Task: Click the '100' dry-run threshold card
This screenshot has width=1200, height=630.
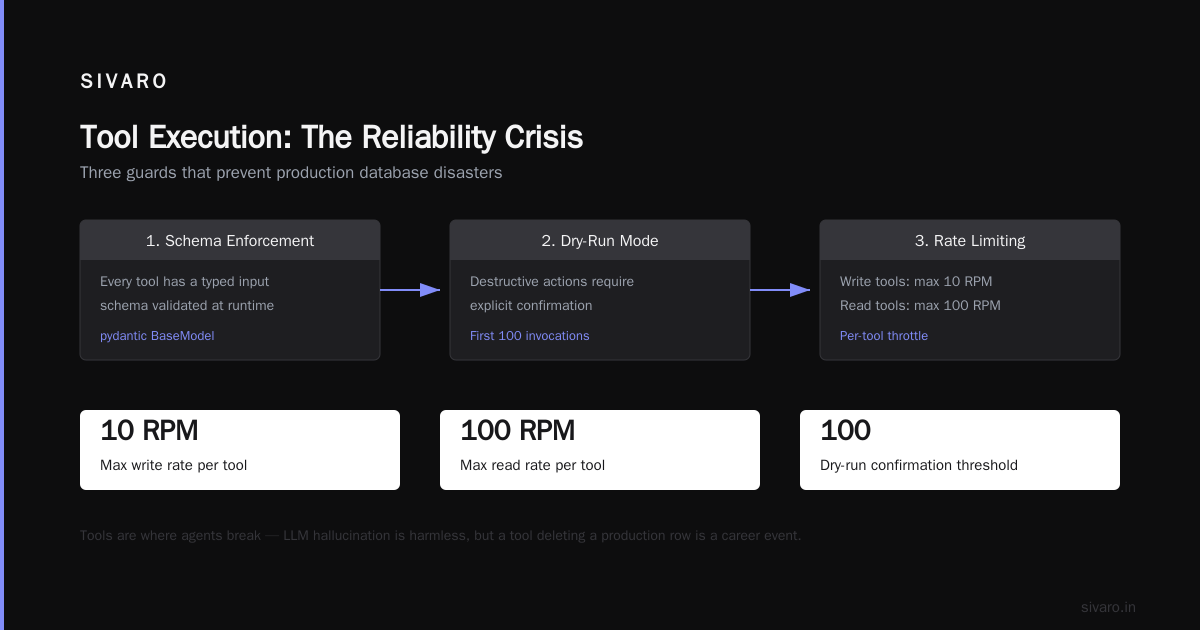Action: [x=960, y=450]
